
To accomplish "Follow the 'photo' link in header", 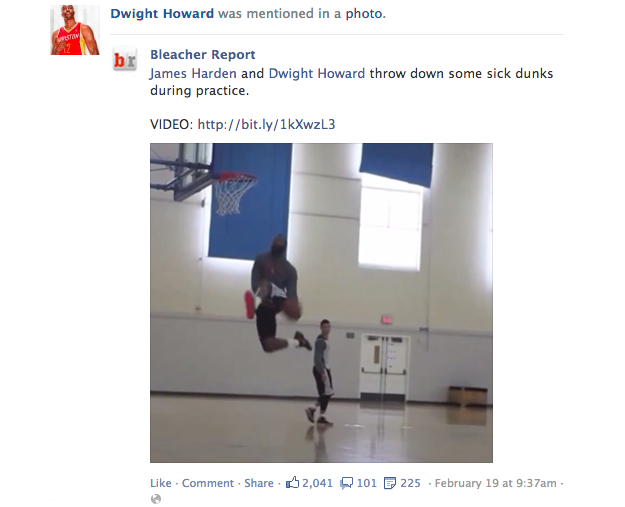I will coord(364,14).
